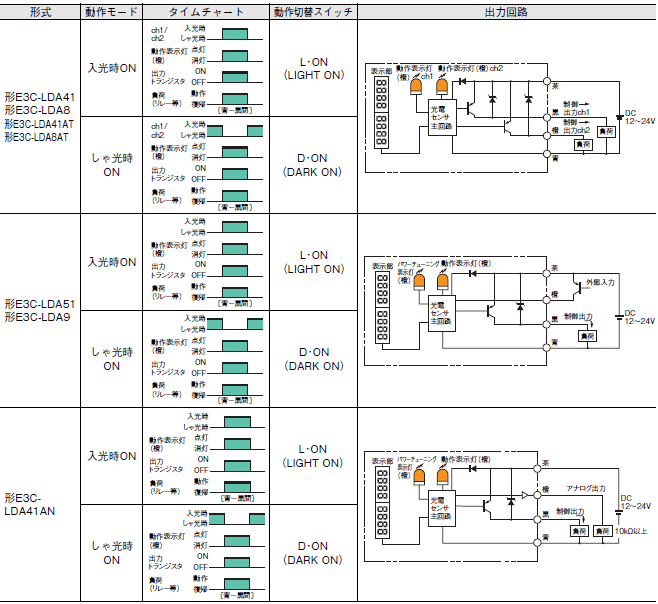Click 入光時ON in the E3C-LDA41AN section

point(112,456)
